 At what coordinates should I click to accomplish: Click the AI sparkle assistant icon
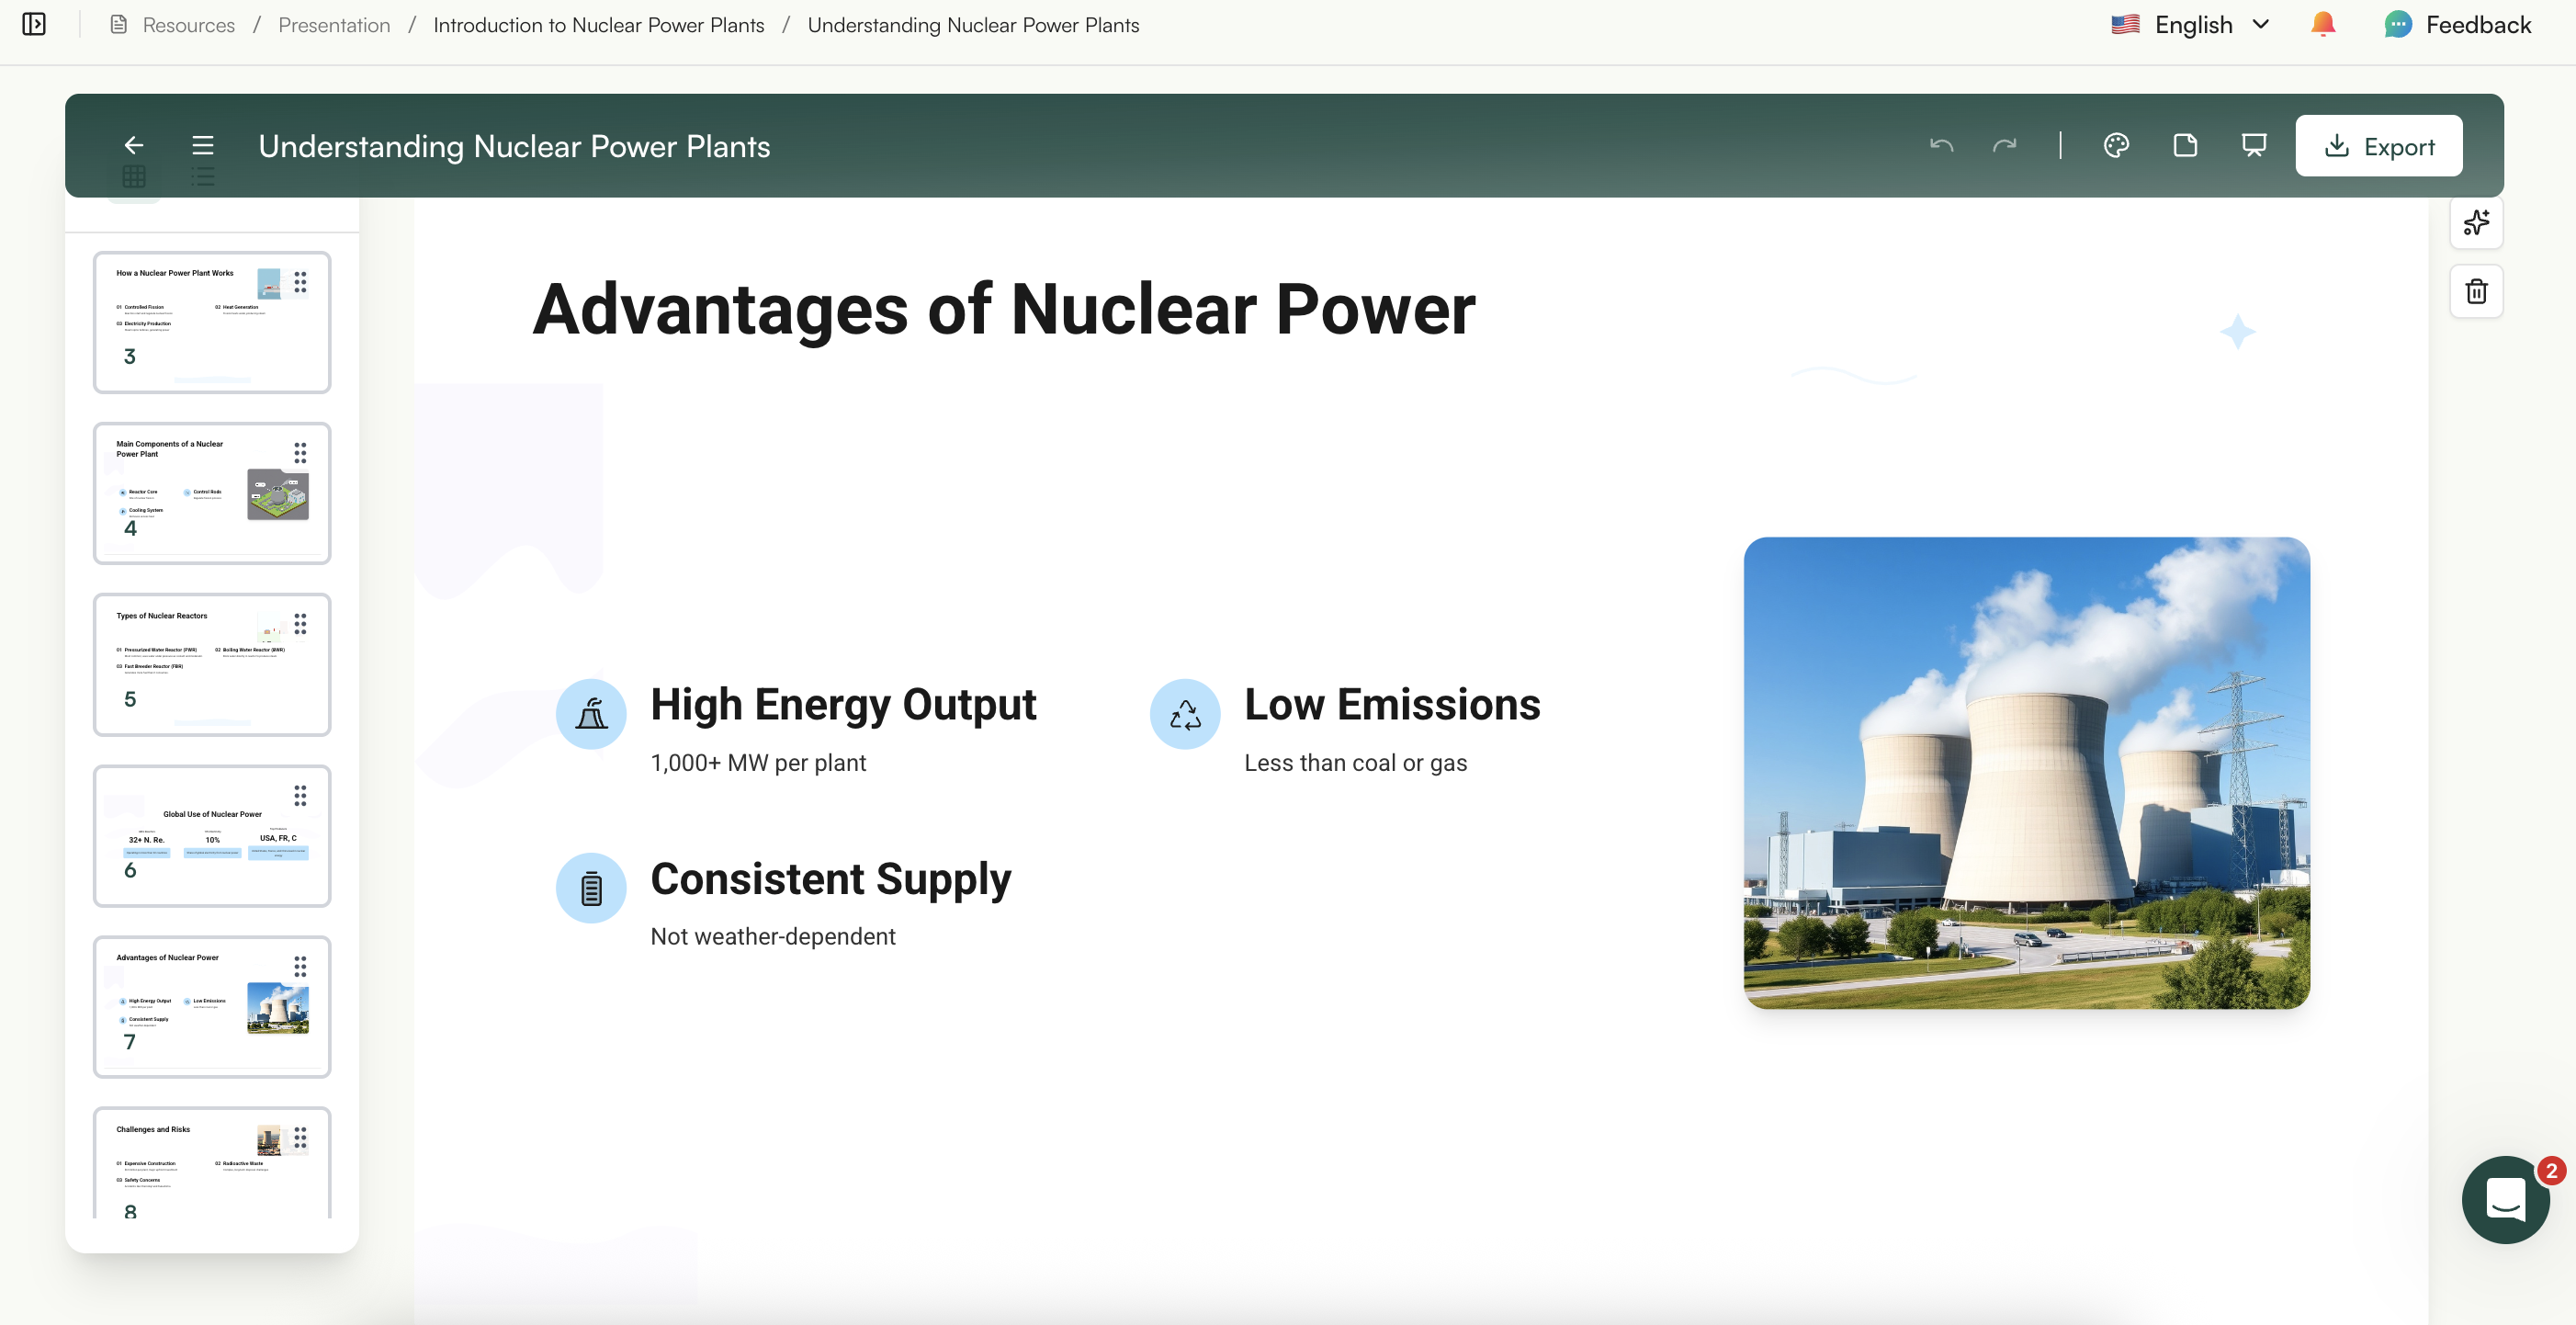[2477, 223]
